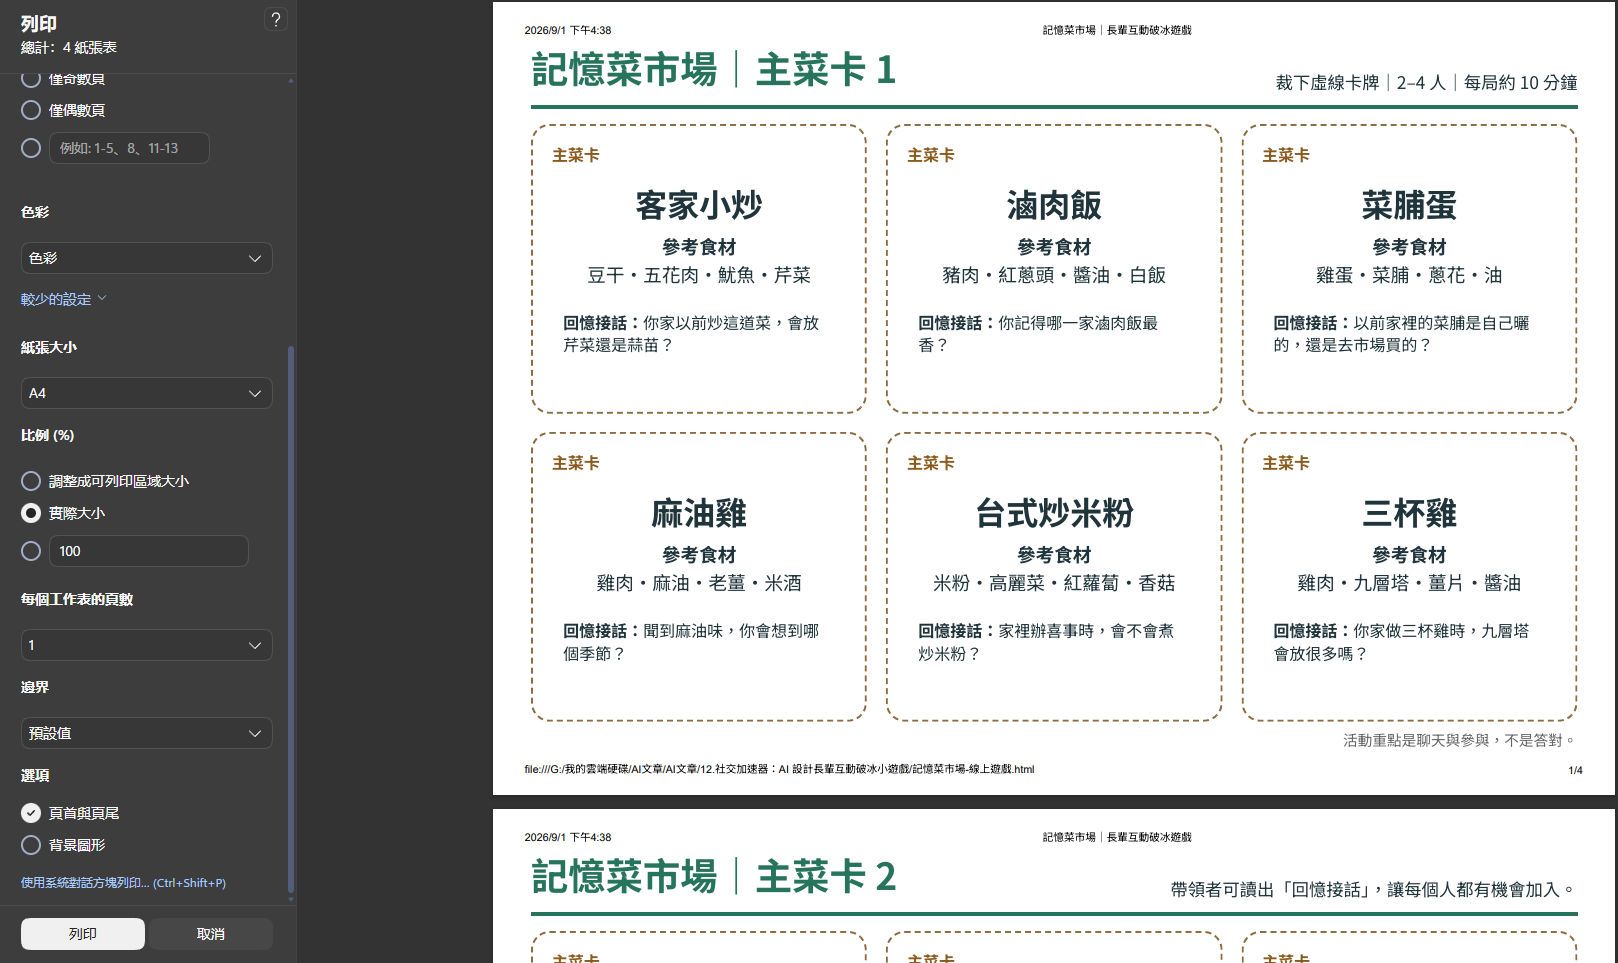This screenshot has height=963, width=1618.
Task: Open the print help question-mark icon
Action: click(x=276, y=19)
